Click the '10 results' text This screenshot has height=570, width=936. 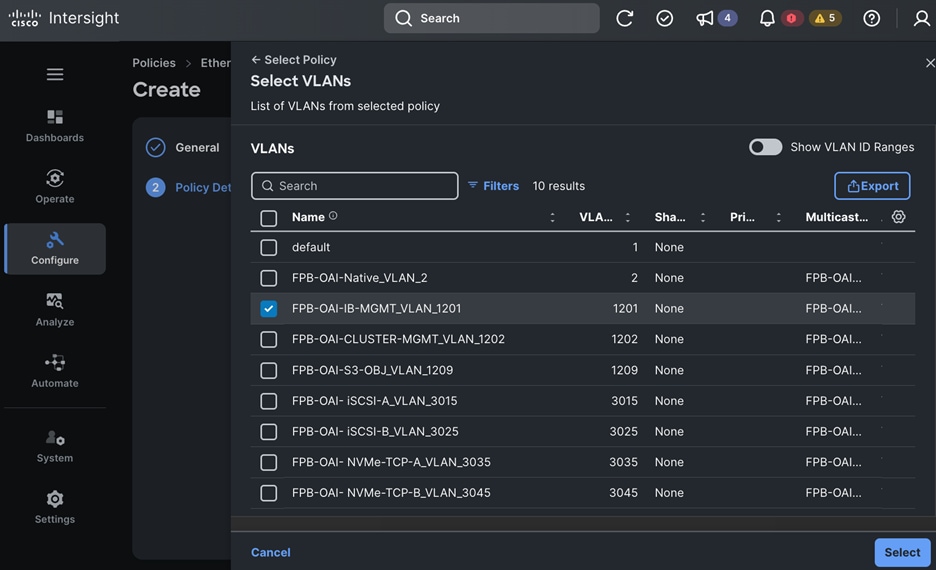[558, 186]
